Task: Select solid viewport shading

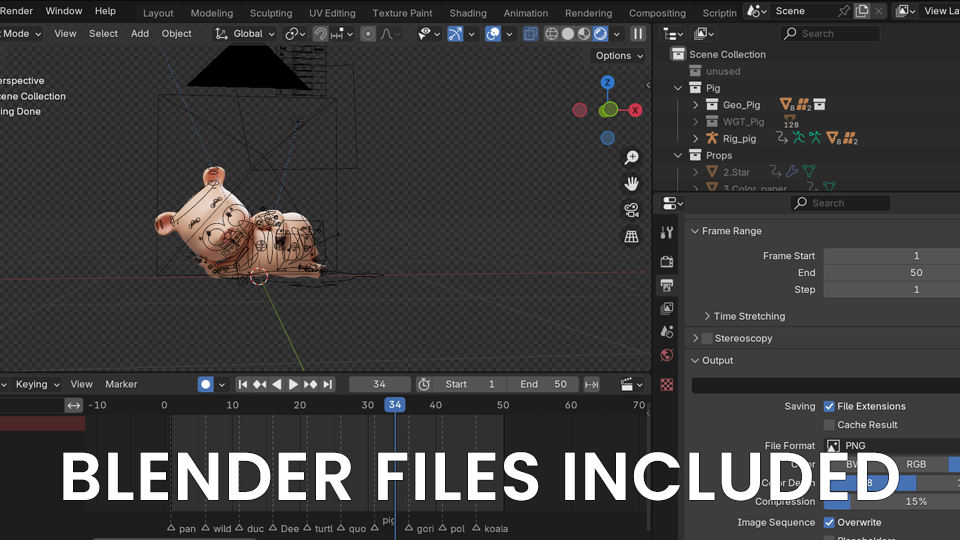Action: click(x=568, y=34)
